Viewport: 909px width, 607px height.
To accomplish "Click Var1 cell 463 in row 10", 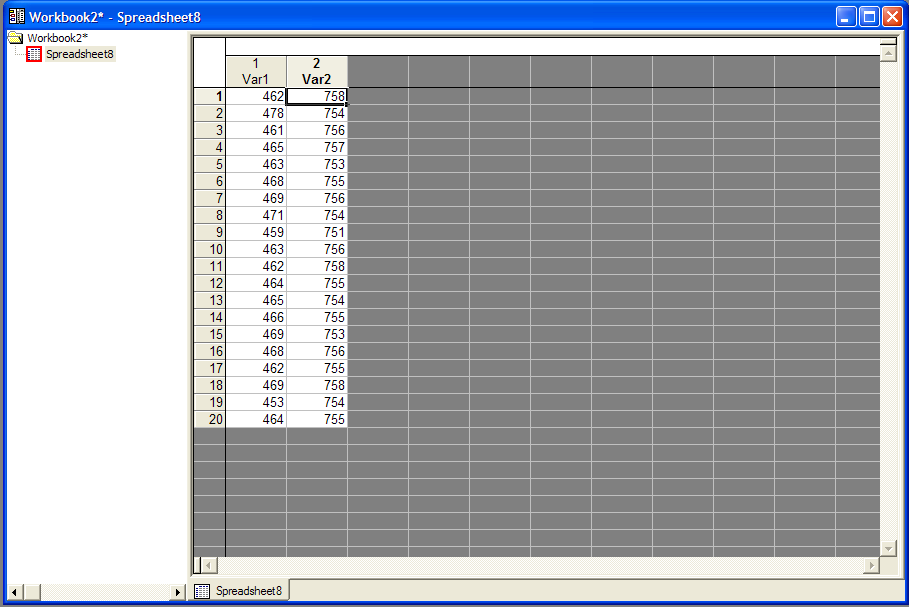I will 256,249.
